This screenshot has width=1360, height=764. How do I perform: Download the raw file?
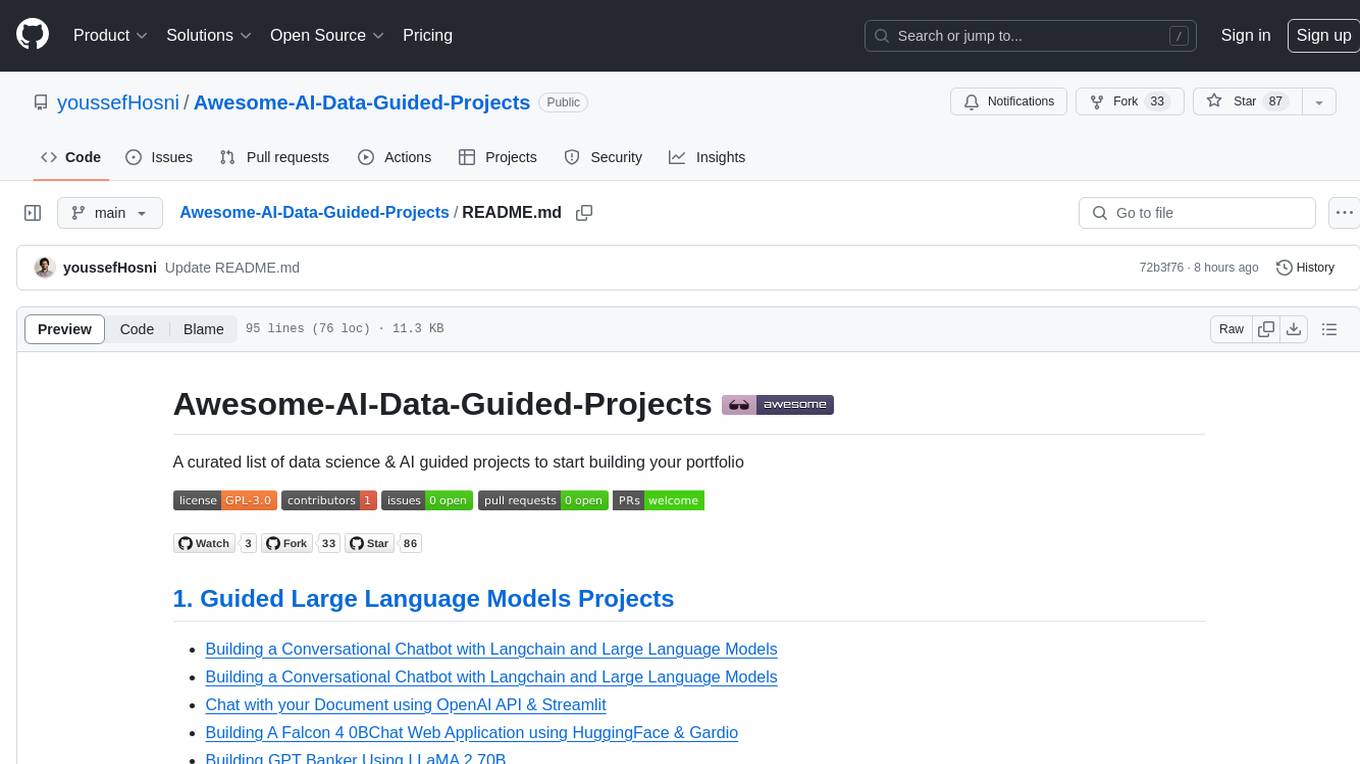[x=1294, y=329]
